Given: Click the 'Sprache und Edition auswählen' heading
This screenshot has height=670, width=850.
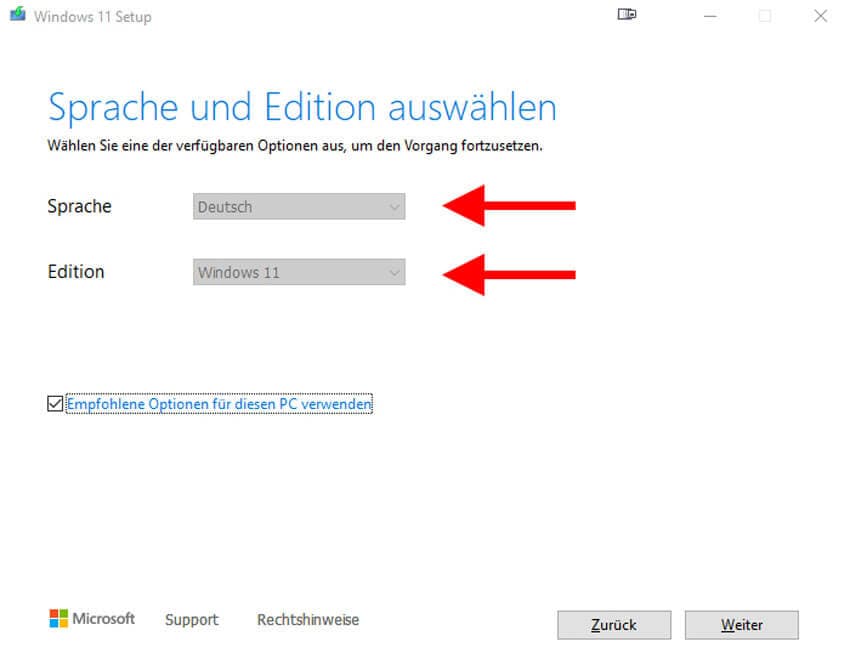Looking at the screenshot, I should point(302,107).
